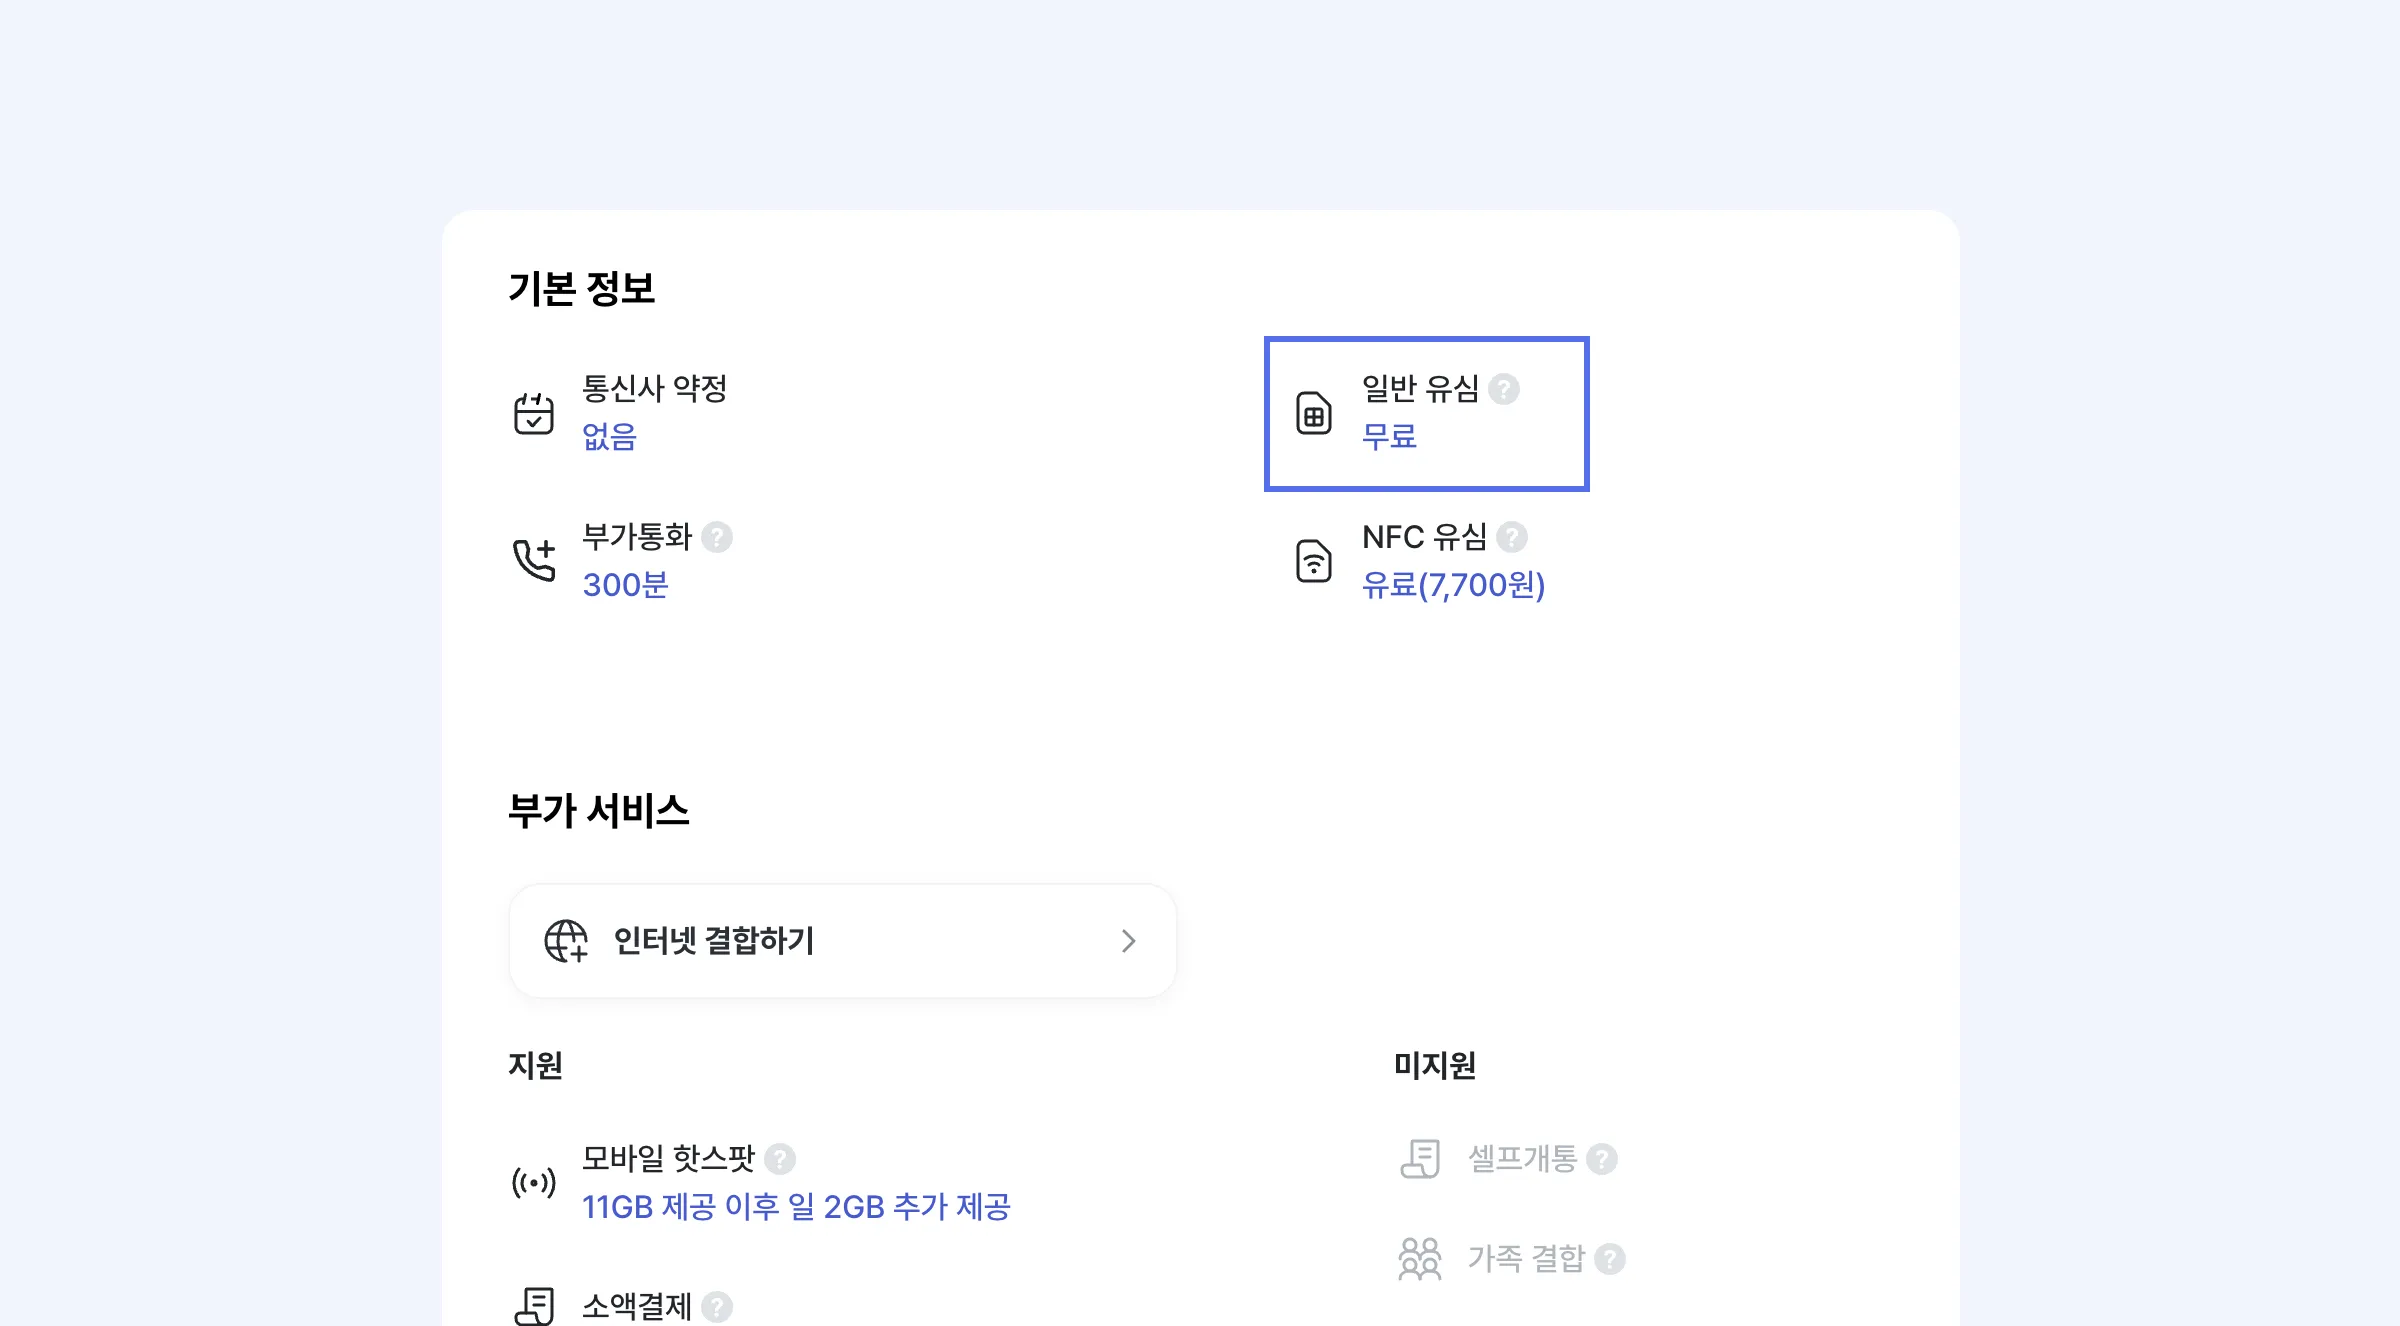2400x1326 pixels.
Task: Click the 11GB 제공 이후 hotspot detail text
Action: pyautogui.click(x=796, y=1207)
